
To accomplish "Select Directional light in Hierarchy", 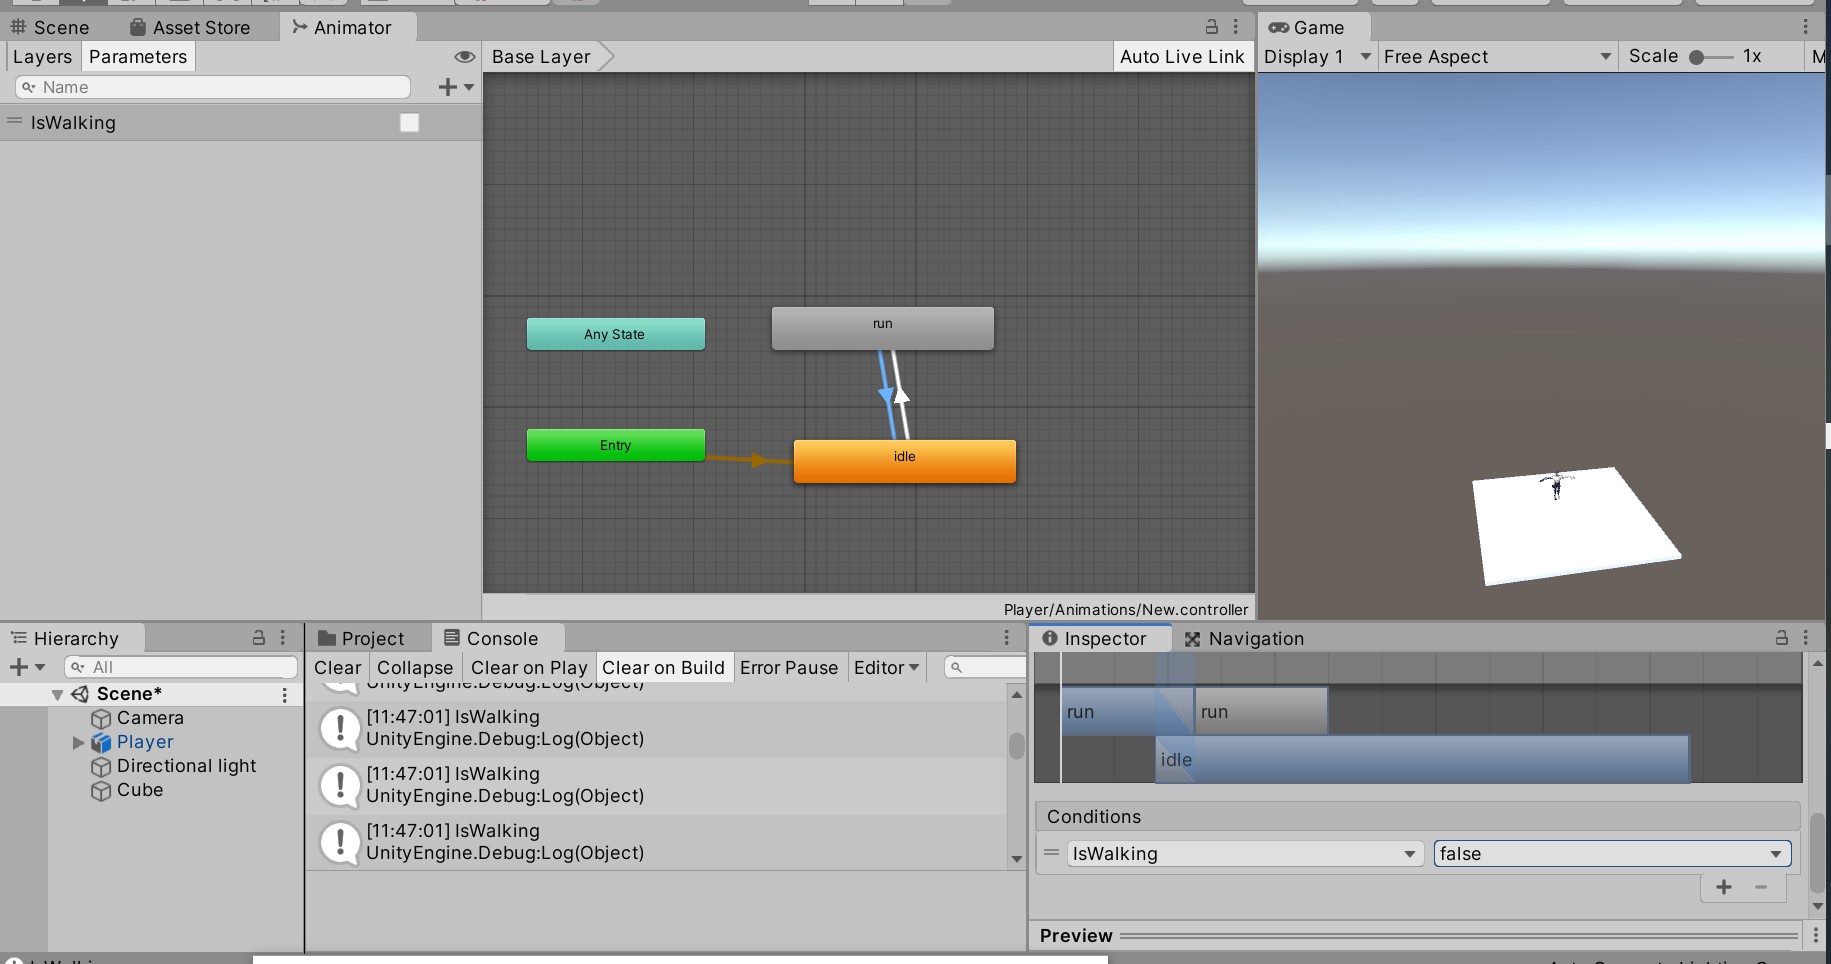I will (x=186, y=766).
